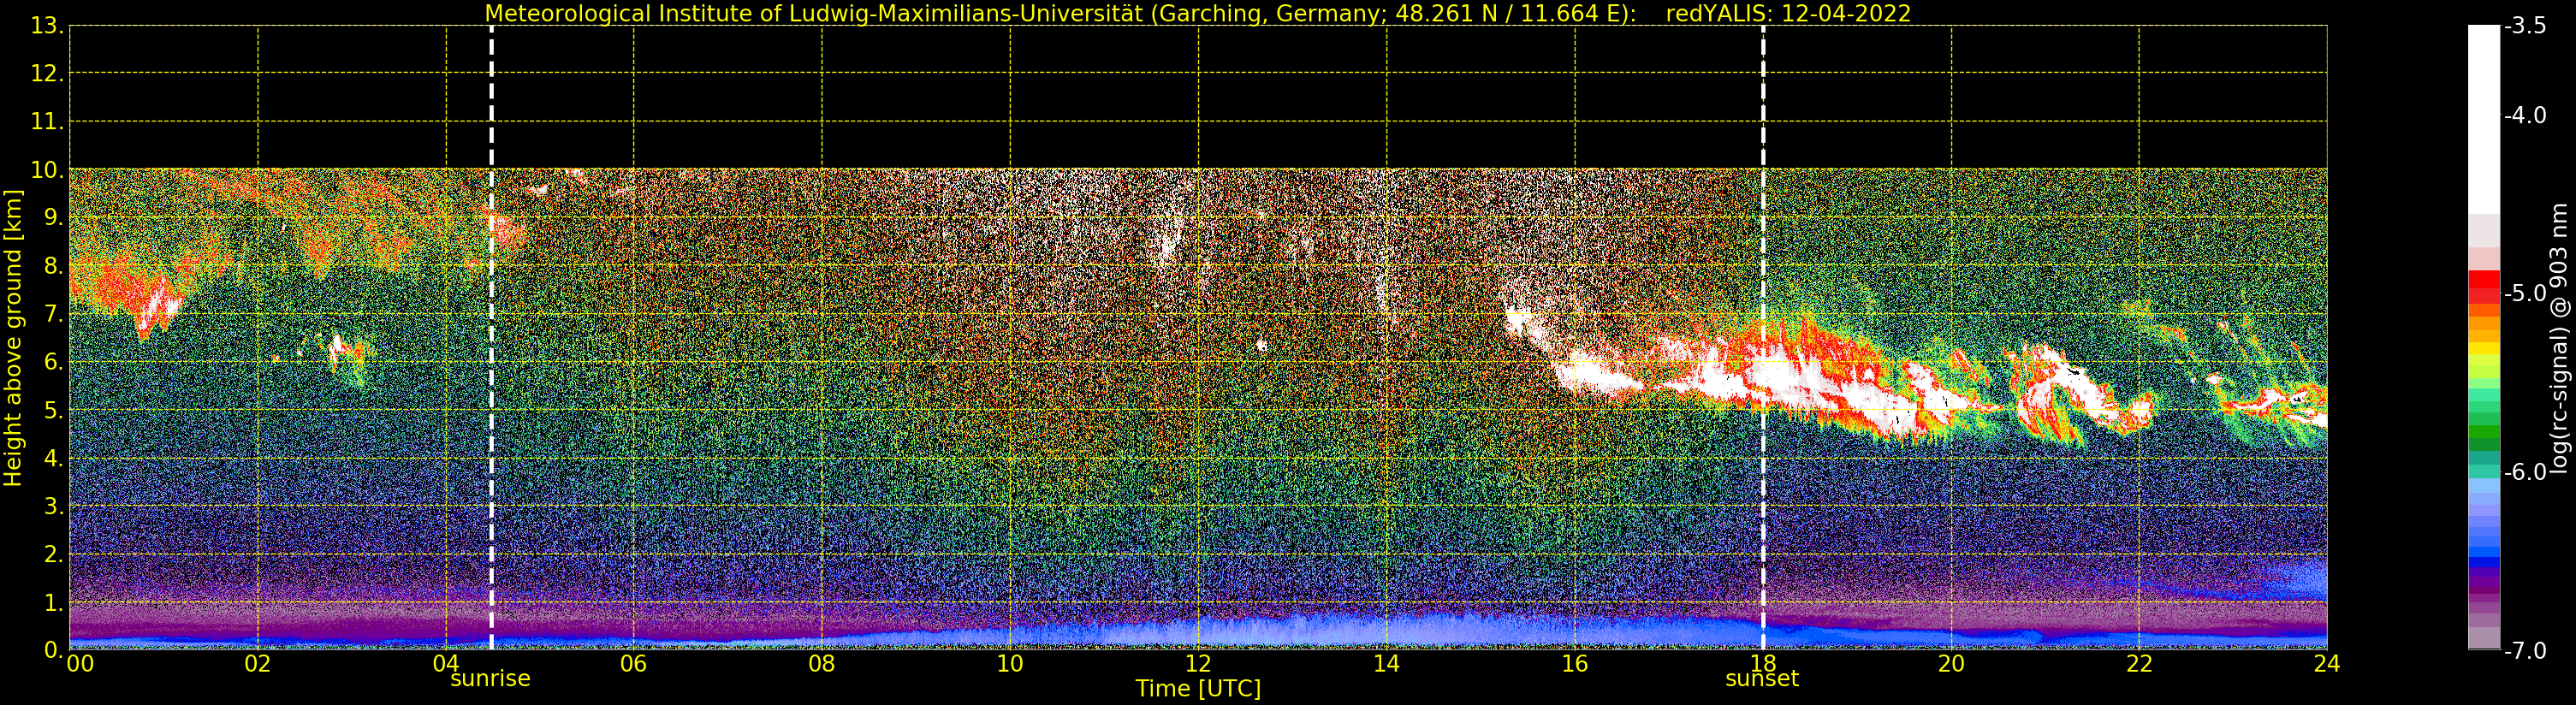Click the '-6.0' colorbar tick label
This screenshot has width=2576, height=705.
point(2525,472)
